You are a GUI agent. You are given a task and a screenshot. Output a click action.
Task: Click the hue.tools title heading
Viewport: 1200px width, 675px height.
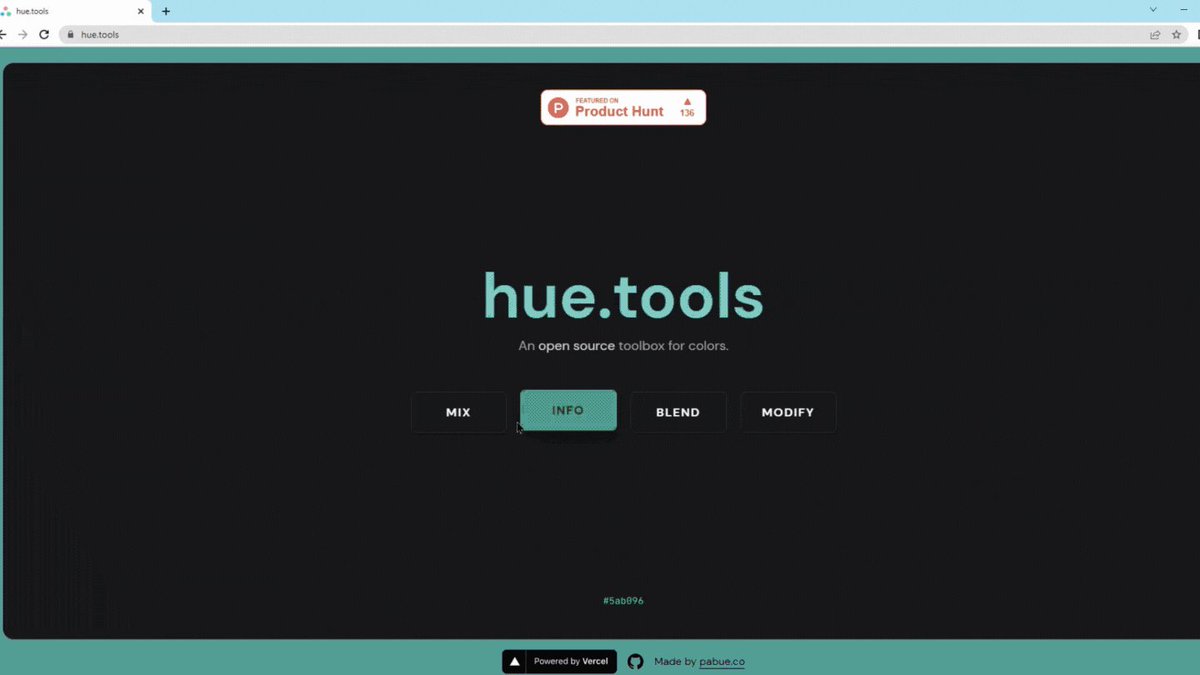(x=623, y=296)
